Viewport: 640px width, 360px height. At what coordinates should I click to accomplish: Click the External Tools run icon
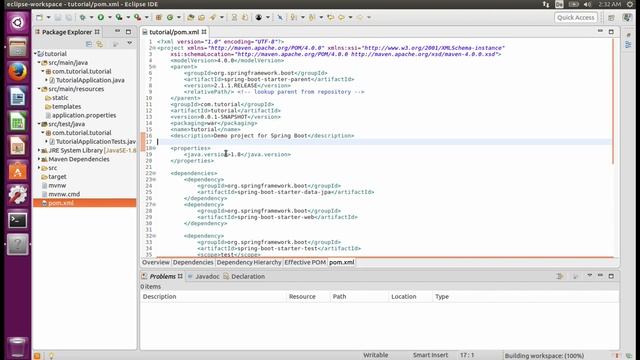tap(138, 18)
